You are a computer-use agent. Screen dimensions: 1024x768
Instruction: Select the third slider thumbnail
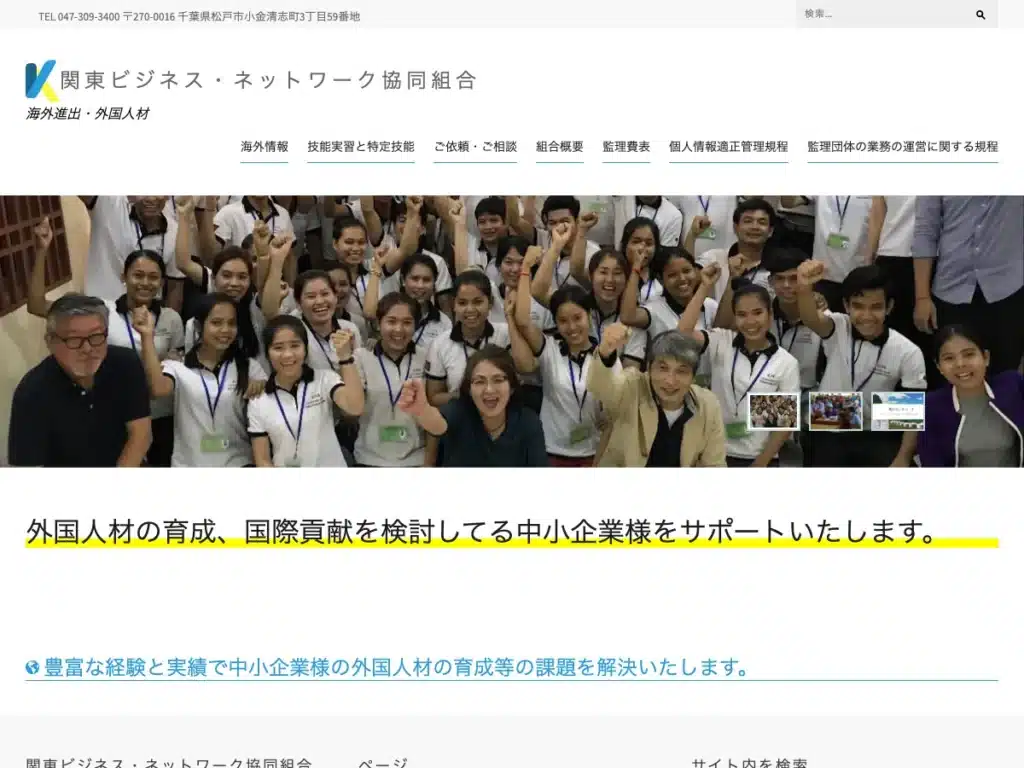(x=898, y=411)
